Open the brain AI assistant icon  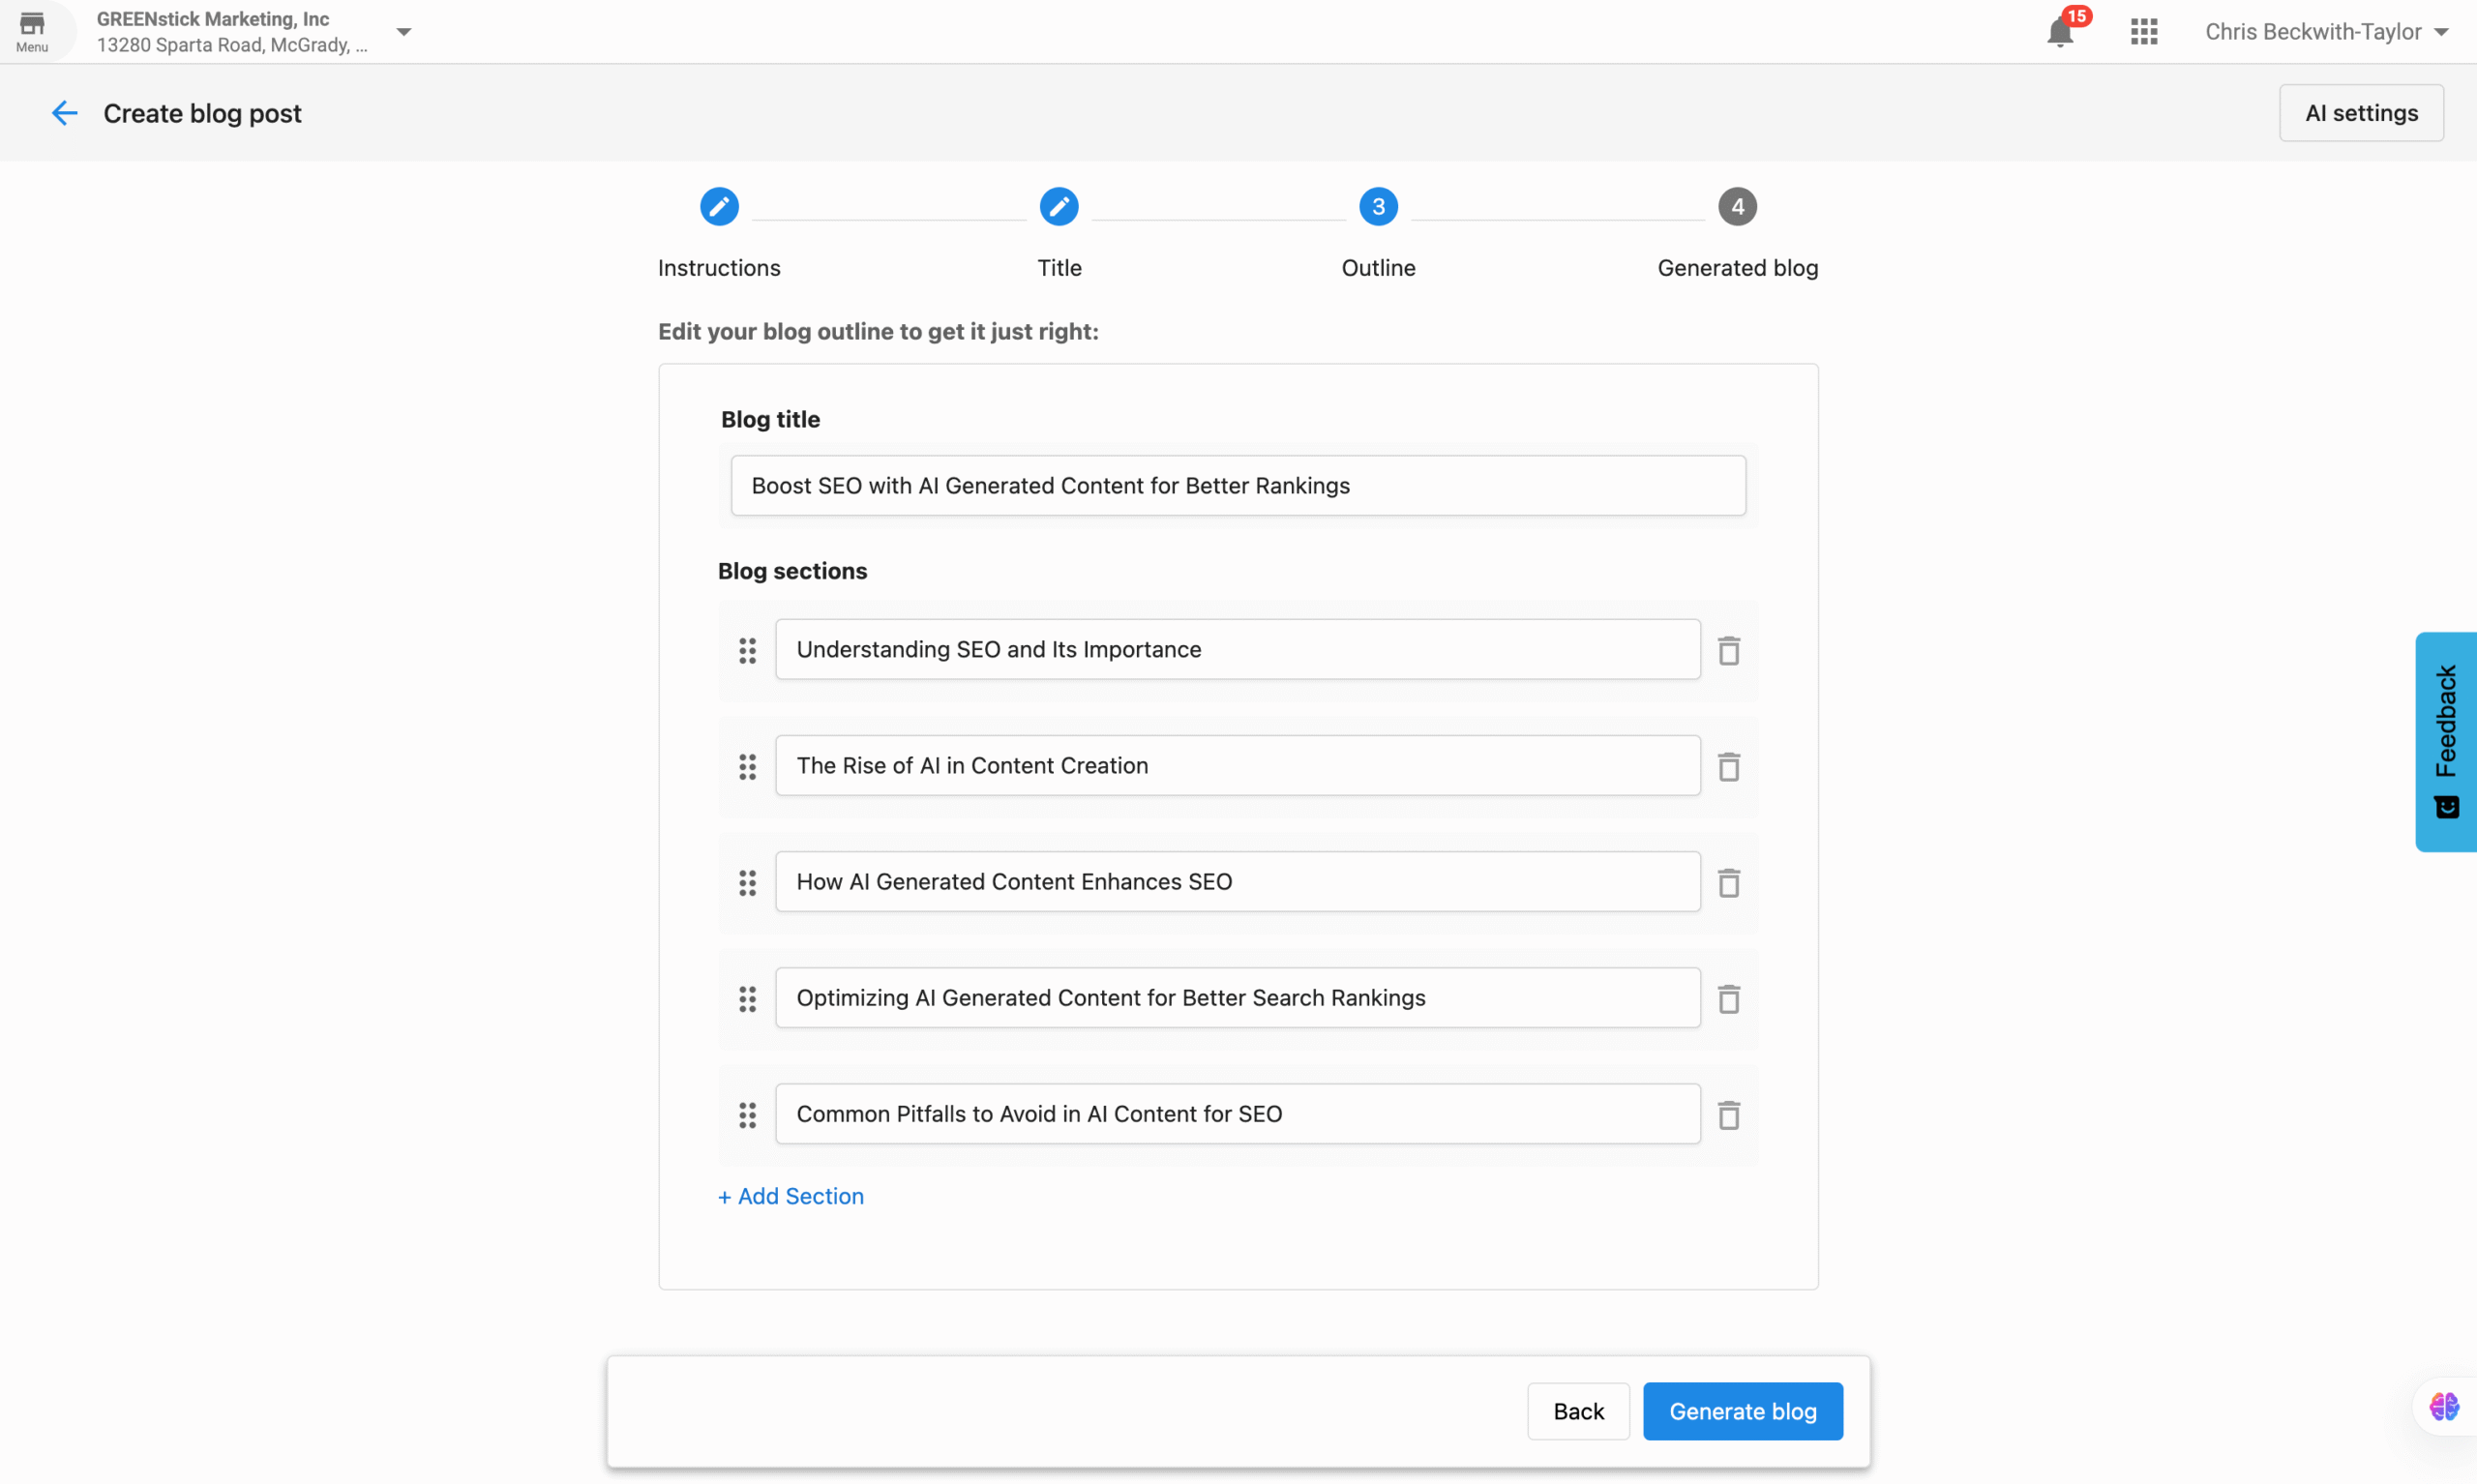pyautogui.click(x=2443, y=1406)
